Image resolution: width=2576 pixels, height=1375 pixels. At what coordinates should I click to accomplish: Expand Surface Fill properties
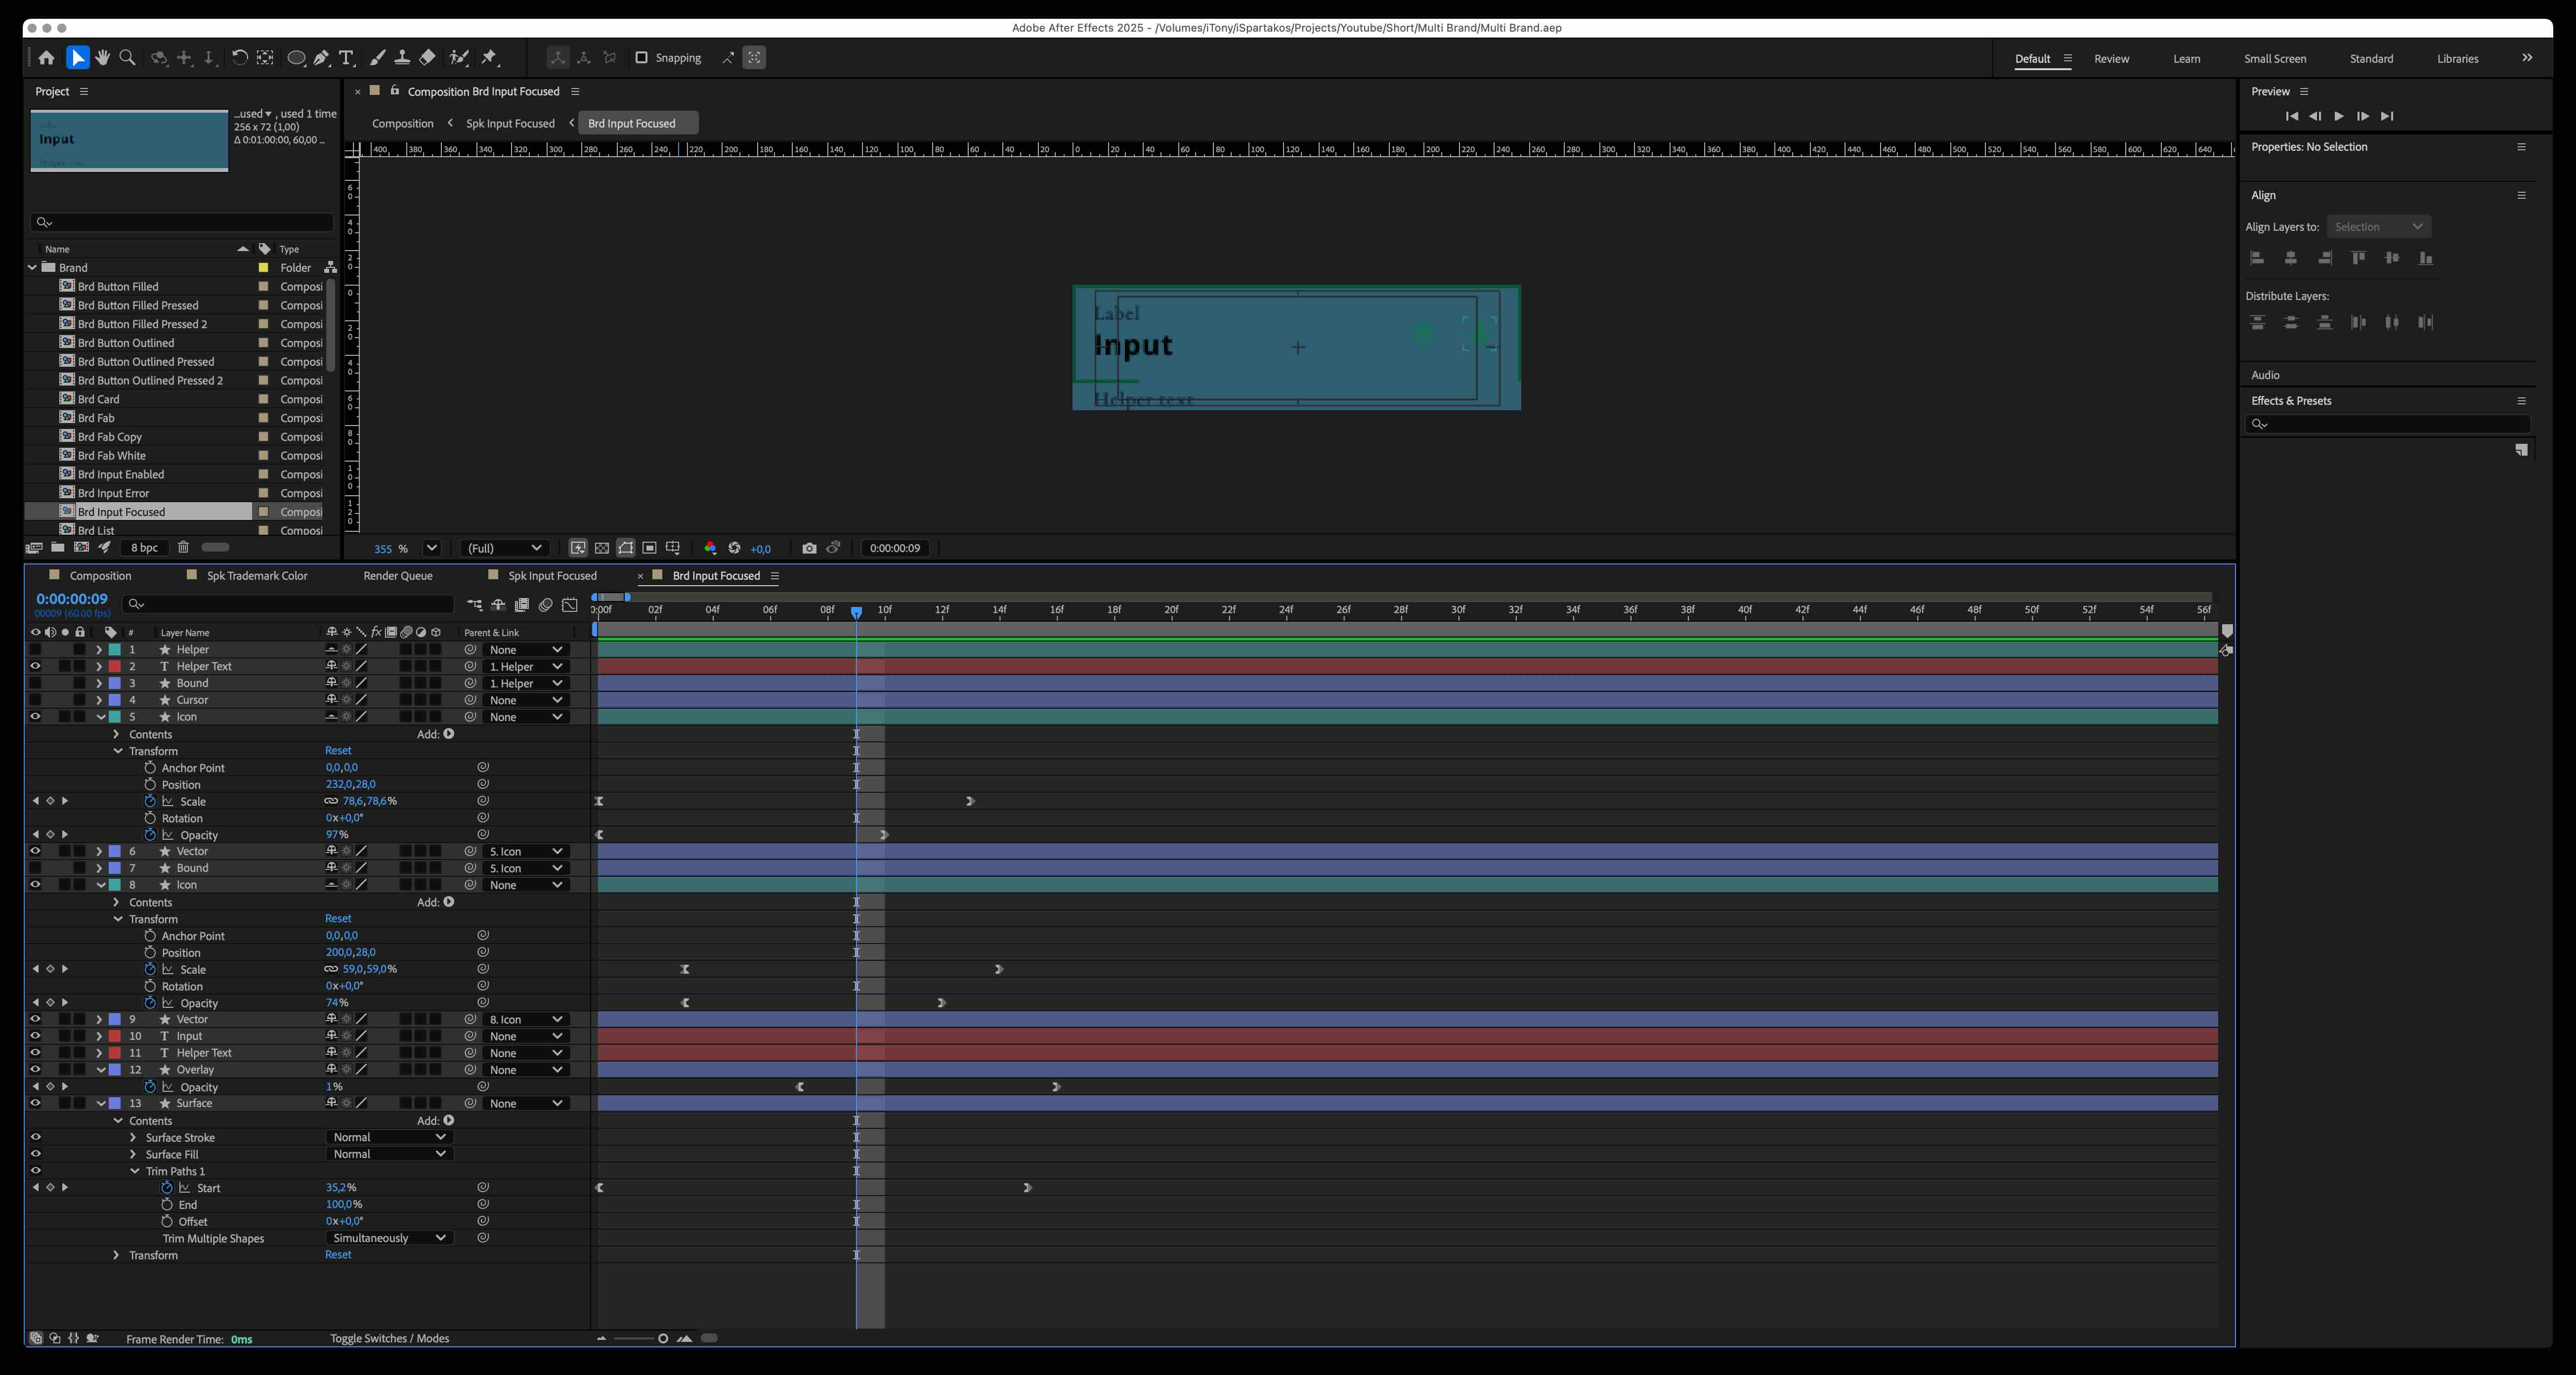[133, 1154]
